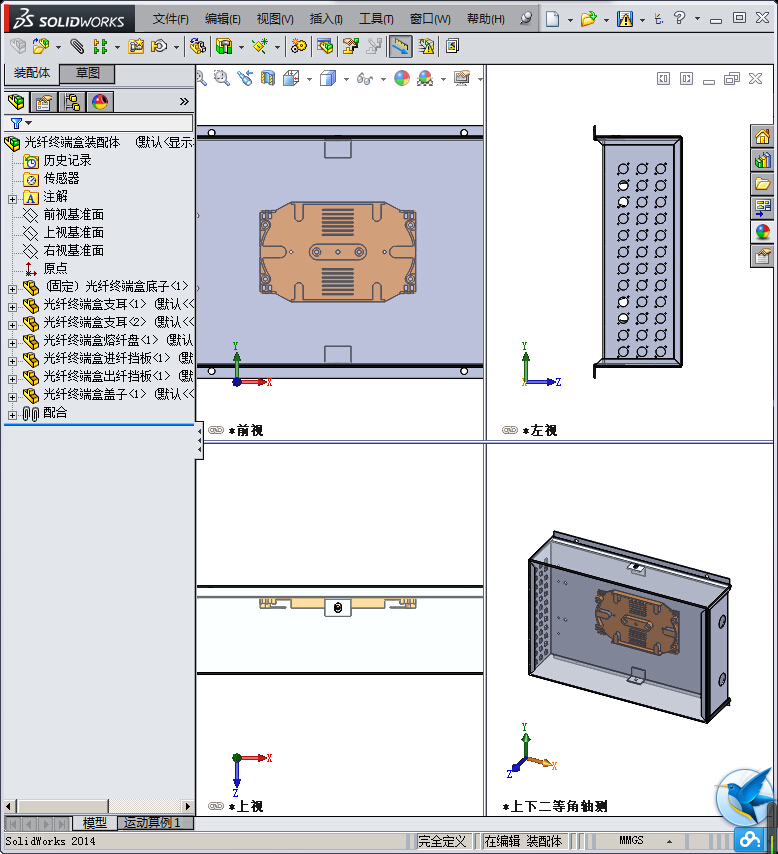Open the View Palette task pane

point(762,208)
